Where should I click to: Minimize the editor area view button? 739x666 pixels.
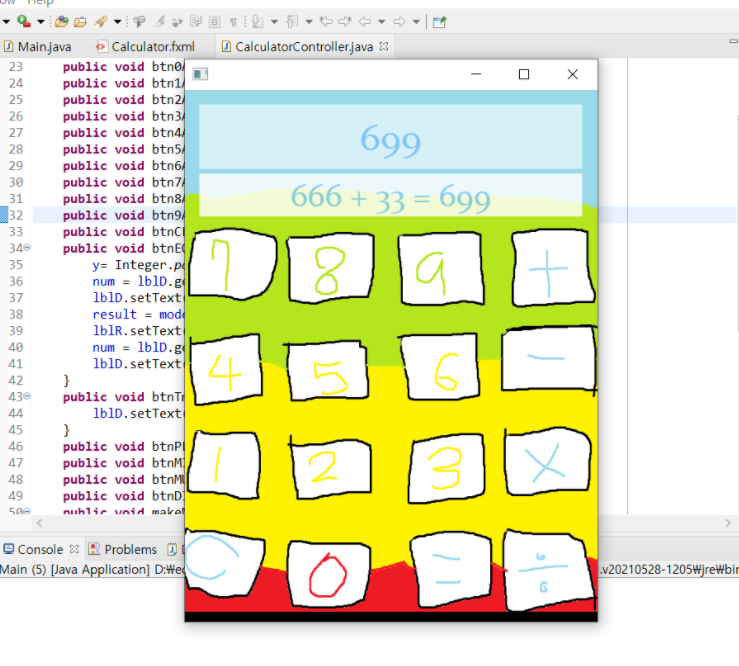pos(733,42)
